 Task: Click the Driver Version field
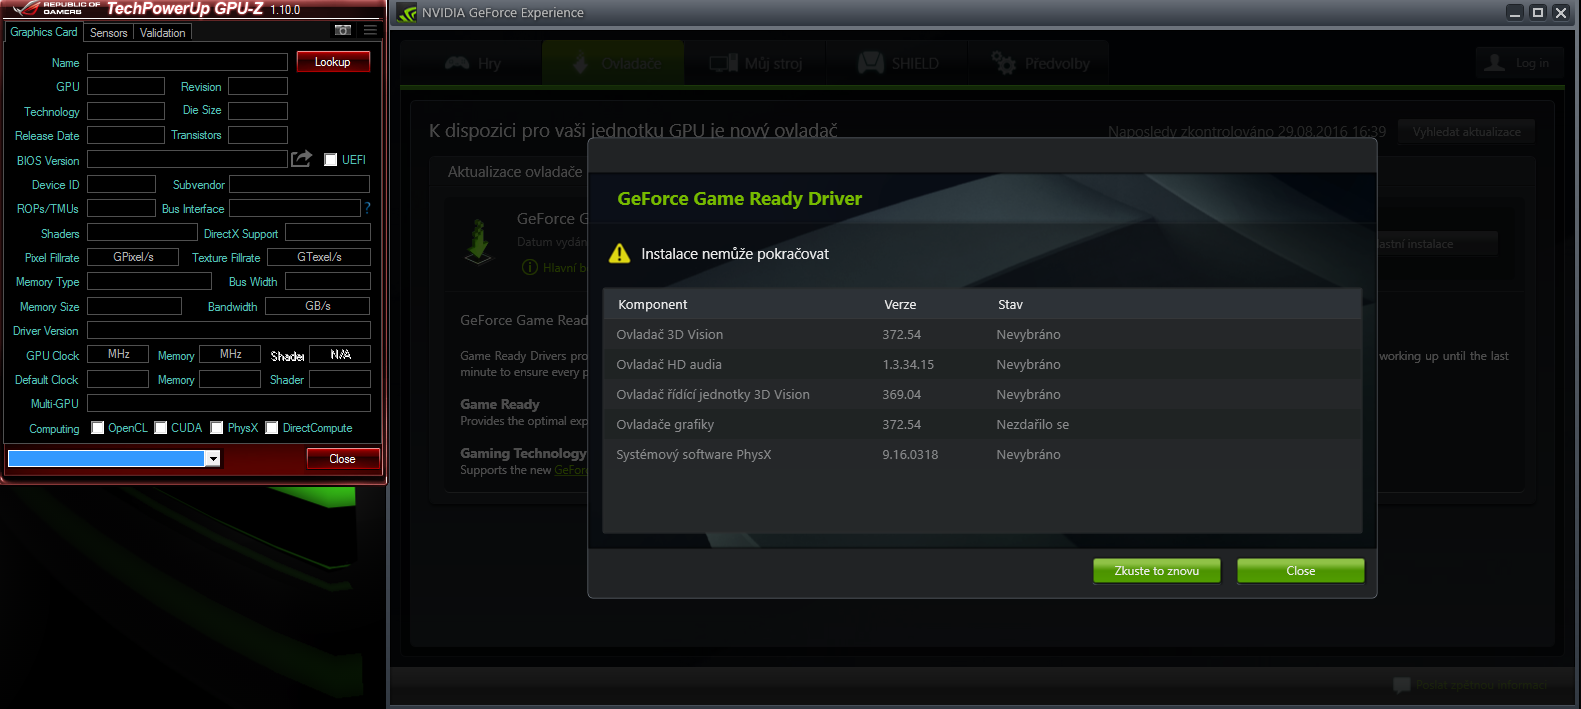pos(229,330)
